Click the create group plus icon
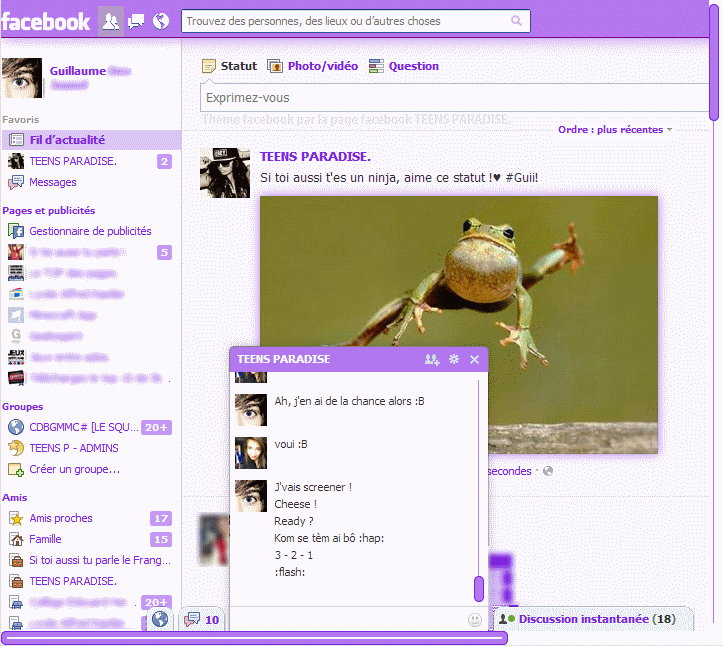Screen dimensions: 723x646 [x=16, y=469]
